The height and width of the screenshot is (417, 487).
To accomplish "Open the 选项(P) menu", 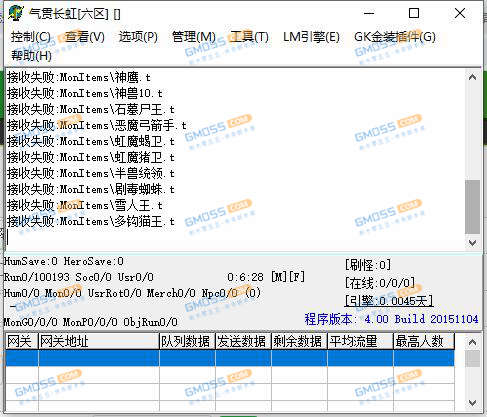I will (138, 37).
